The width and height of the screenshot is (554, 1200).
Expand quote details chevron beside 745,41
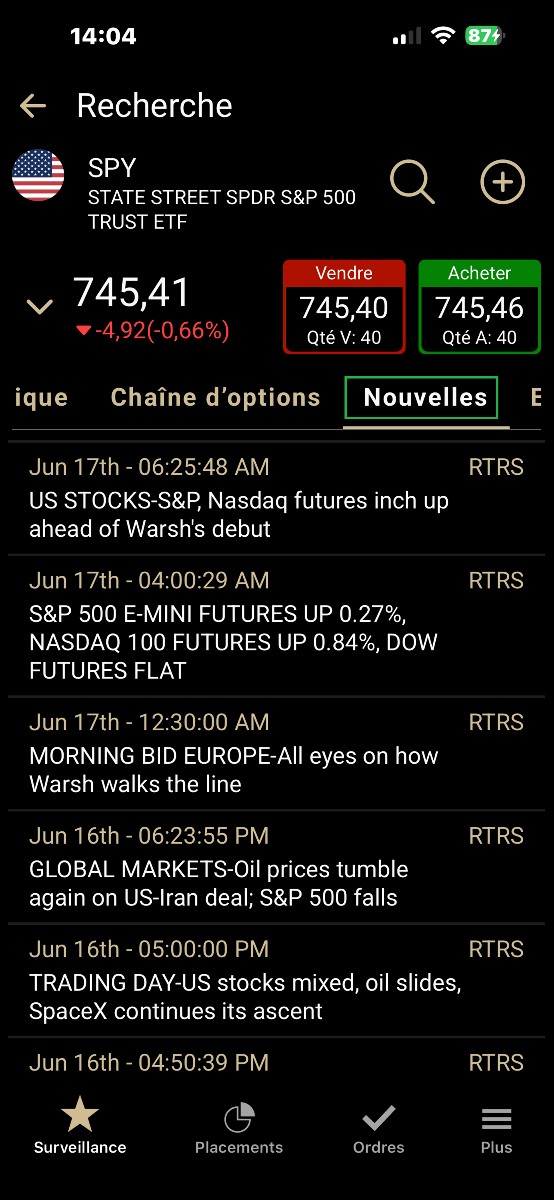tap(39, 307)
